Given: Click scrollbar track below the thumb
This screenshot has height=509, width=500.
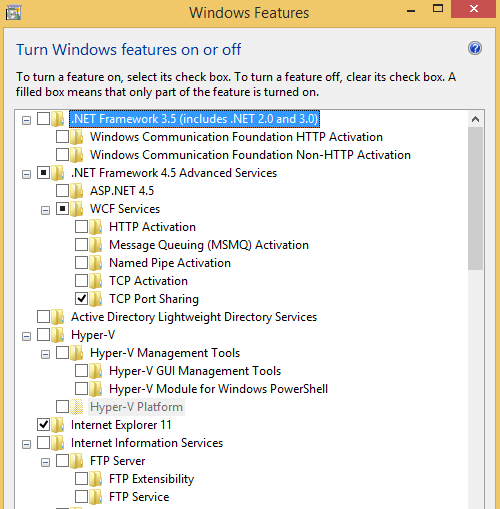Looking at the screenshot, I should tap(475, 388).
